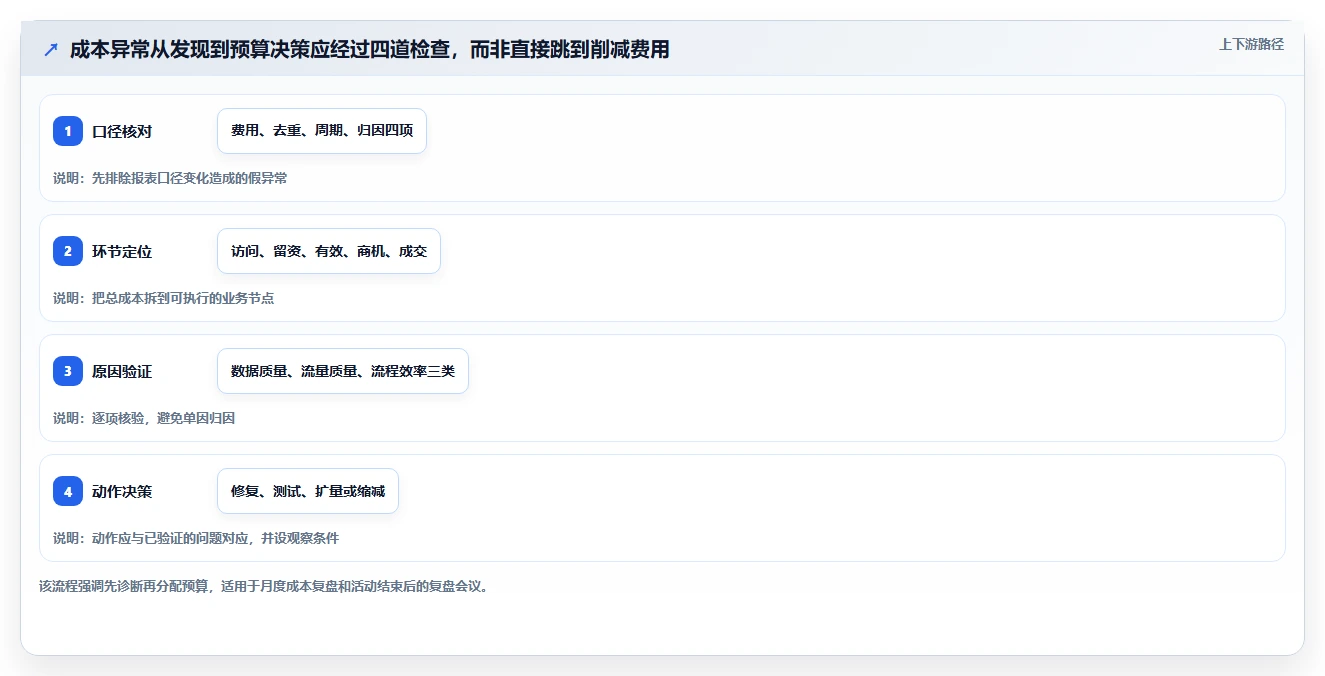
Task: Click the note 逐项核验，避免单因归因
Action: pyautogui.click(x=164, y=418)
